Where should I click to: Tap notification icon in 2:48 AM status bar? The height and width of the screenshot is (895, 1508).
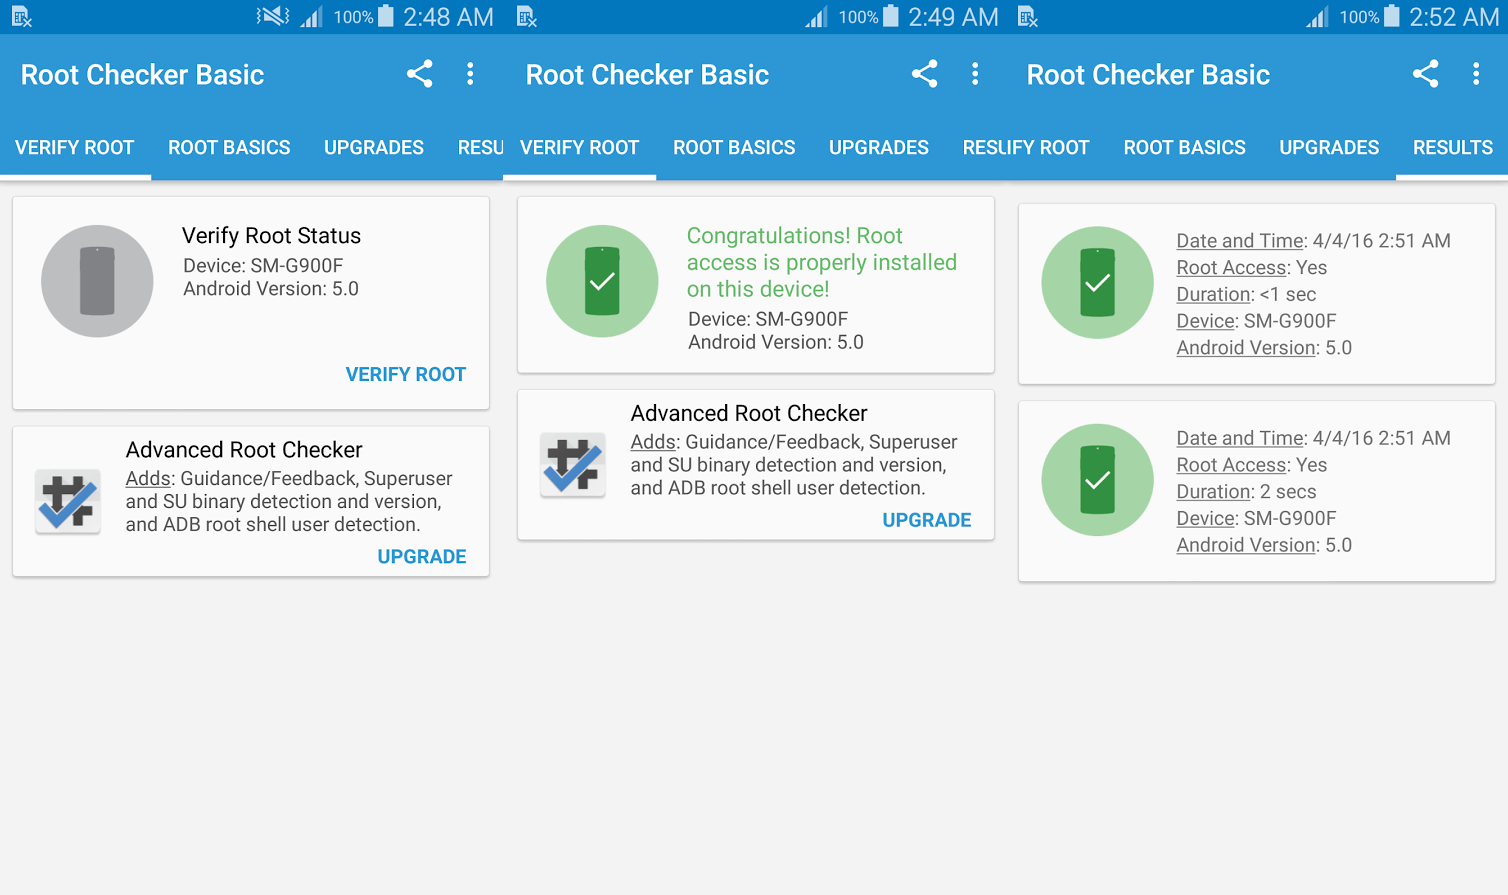click(x=22, y=17)
